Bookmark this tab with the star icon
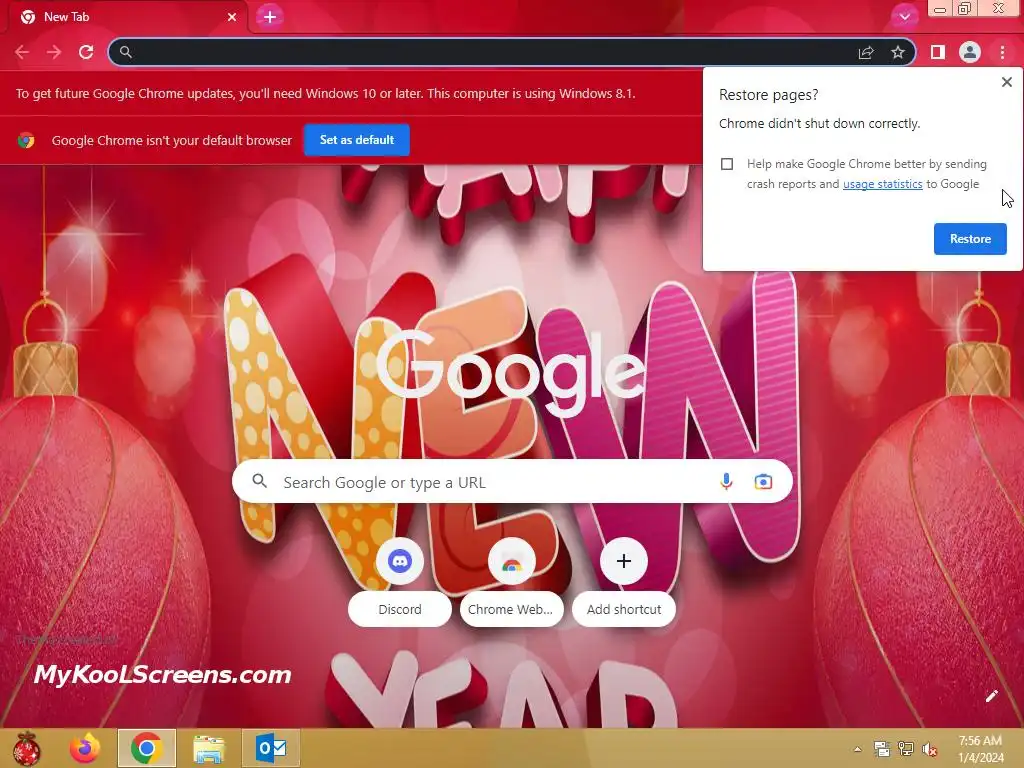1024x768 pixels. (x=898, y=52)
